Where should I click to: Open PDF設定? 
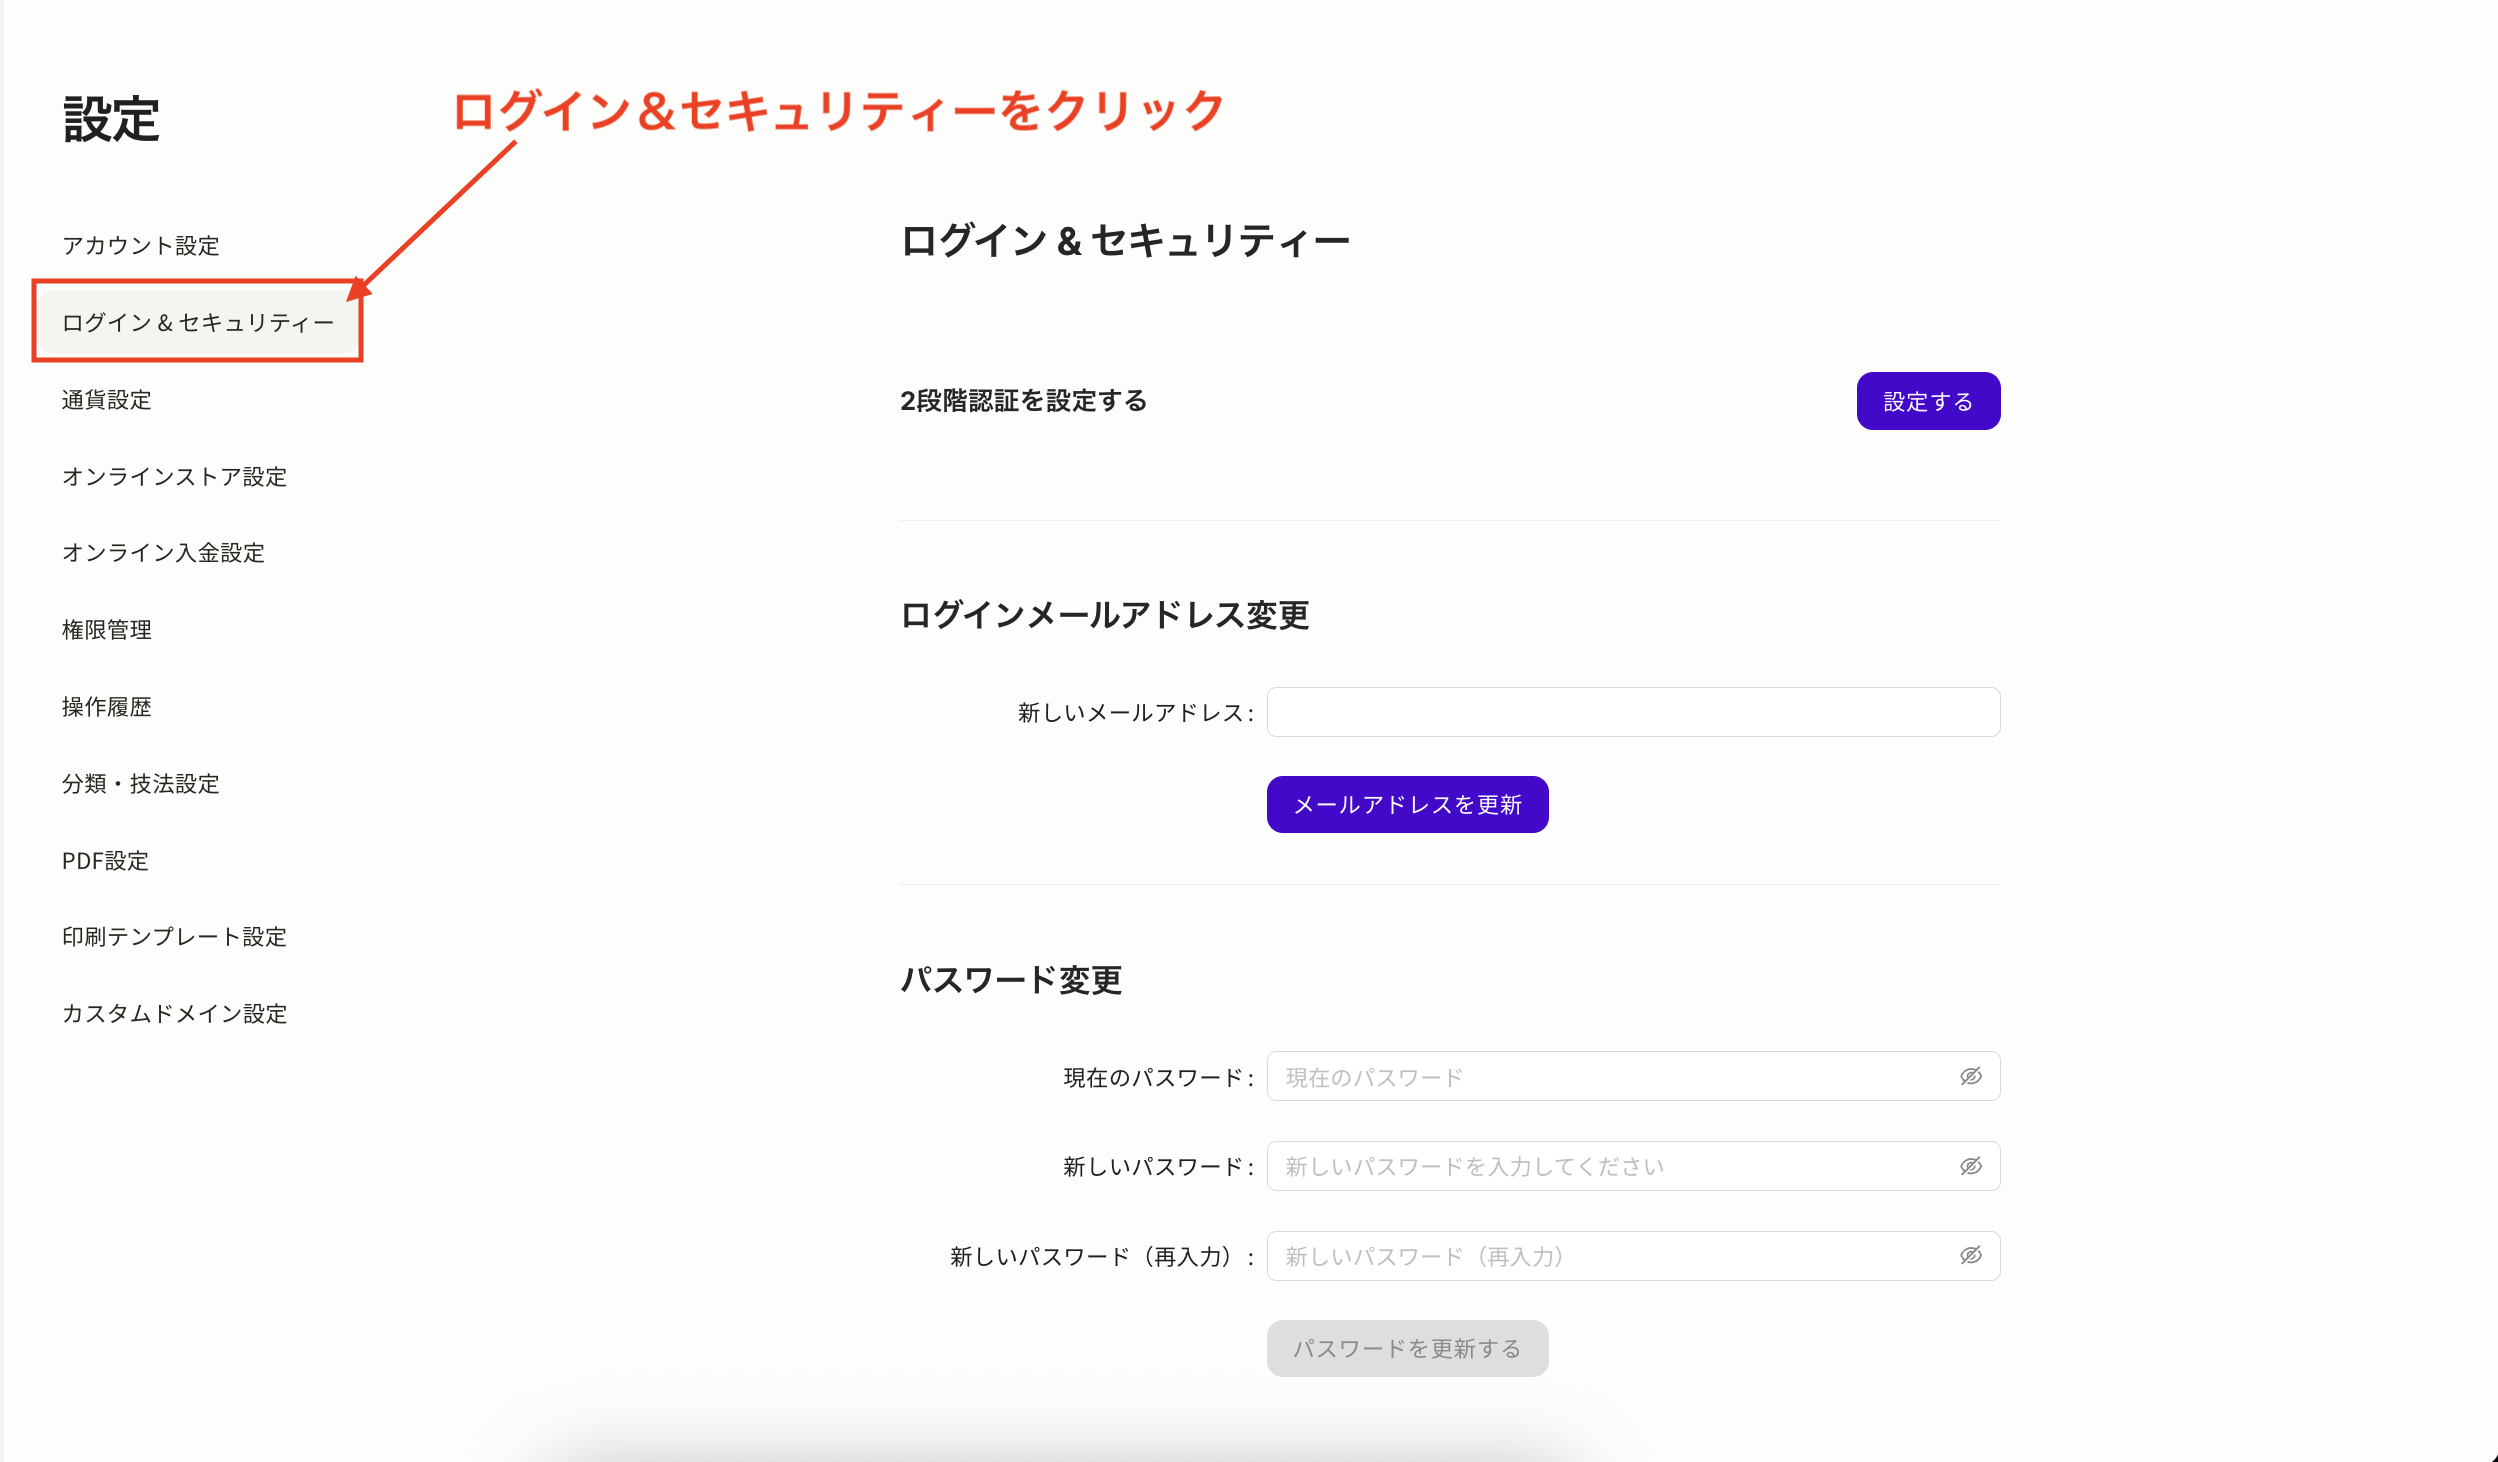pyautogui.click(x=104, y=860)
